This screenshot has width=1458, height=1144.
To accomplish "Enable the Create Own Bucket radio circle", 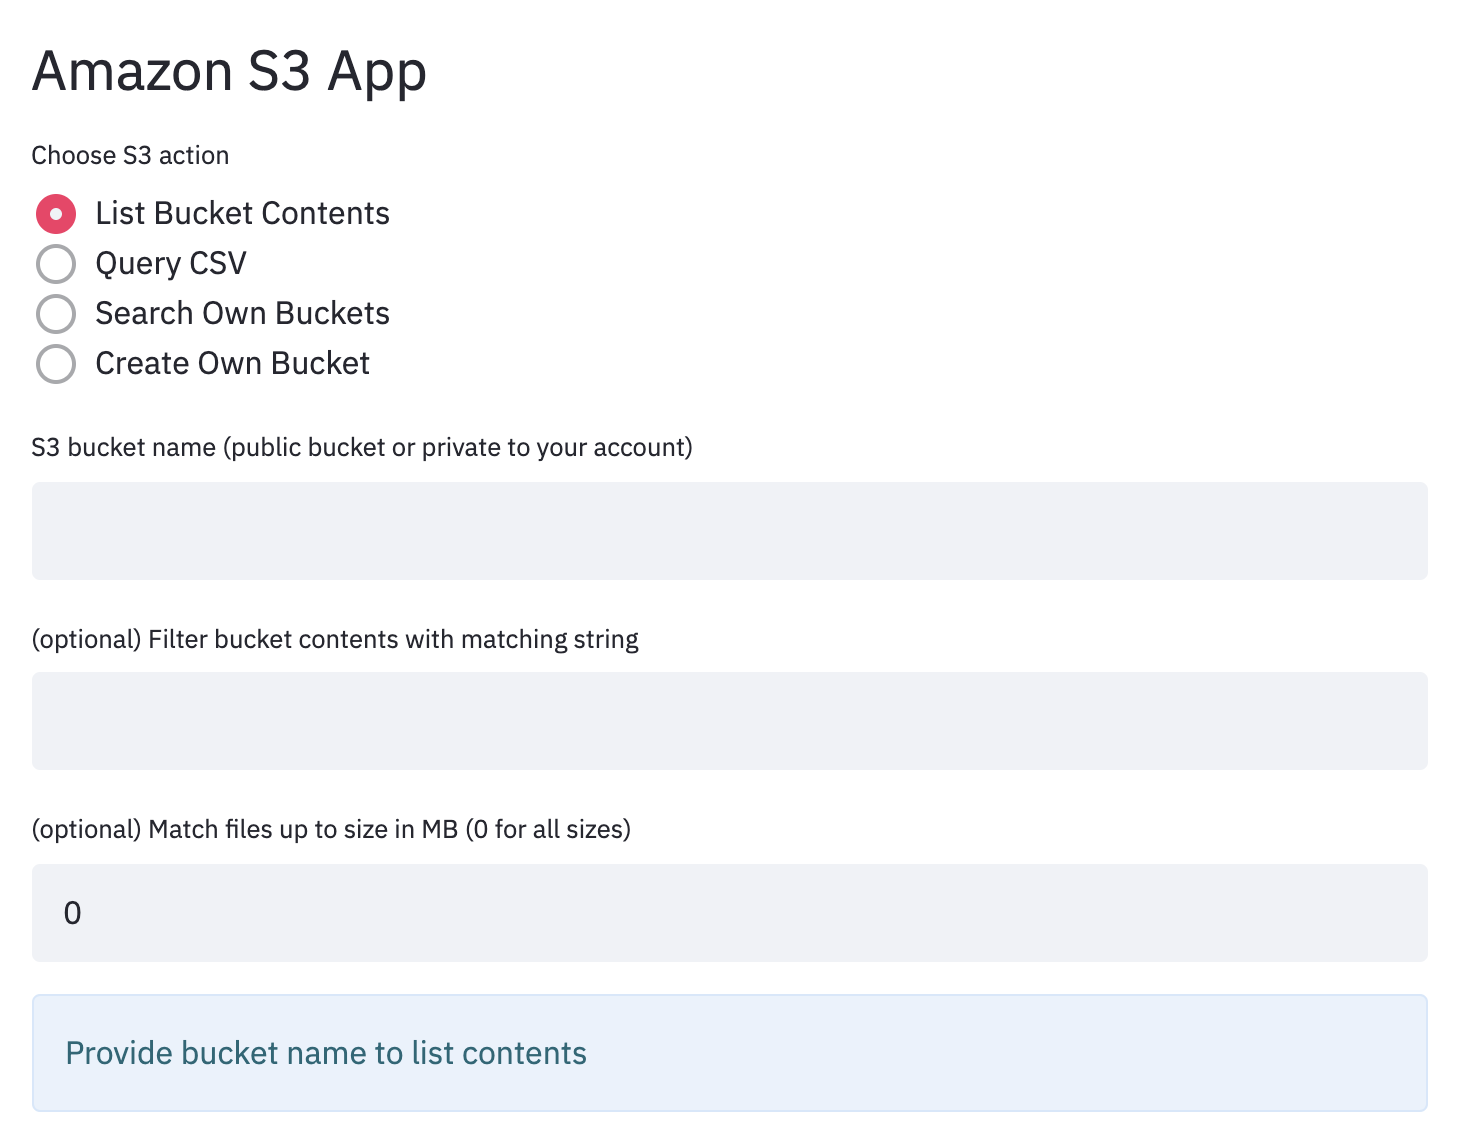I will pyautogui.click(x=56, y=364).
